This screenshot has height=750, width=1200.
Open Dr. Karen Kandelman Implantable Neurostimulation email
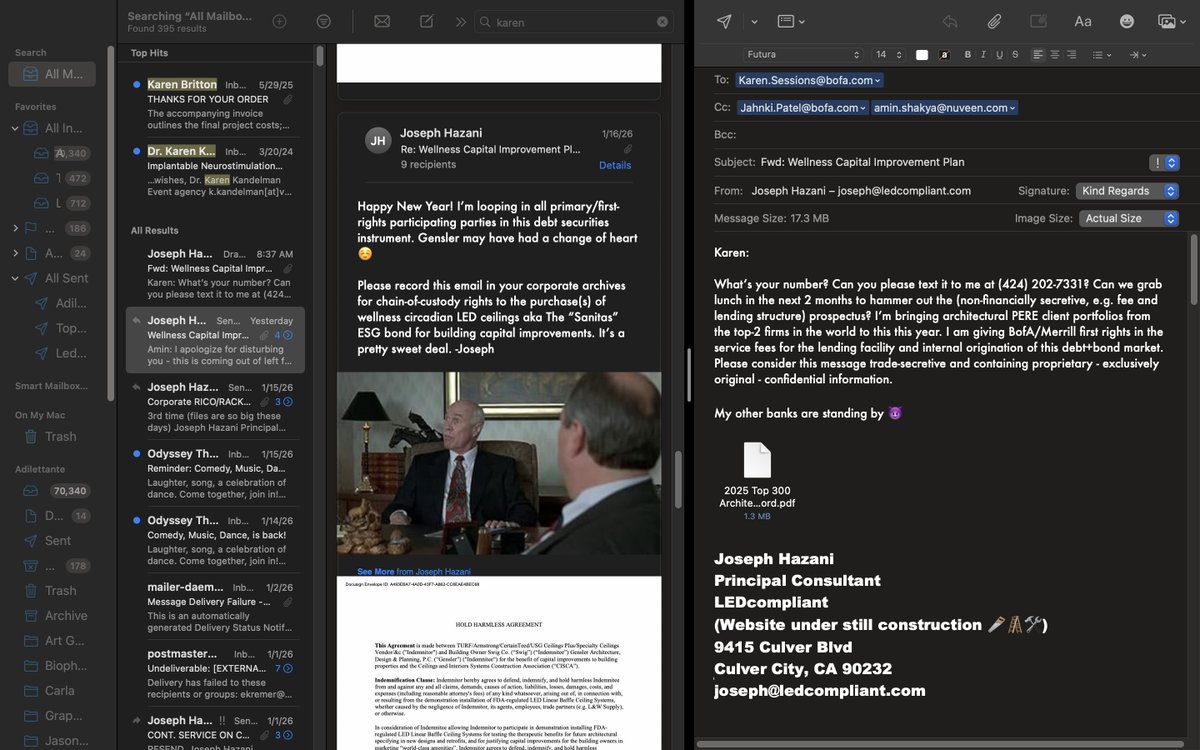215,172
